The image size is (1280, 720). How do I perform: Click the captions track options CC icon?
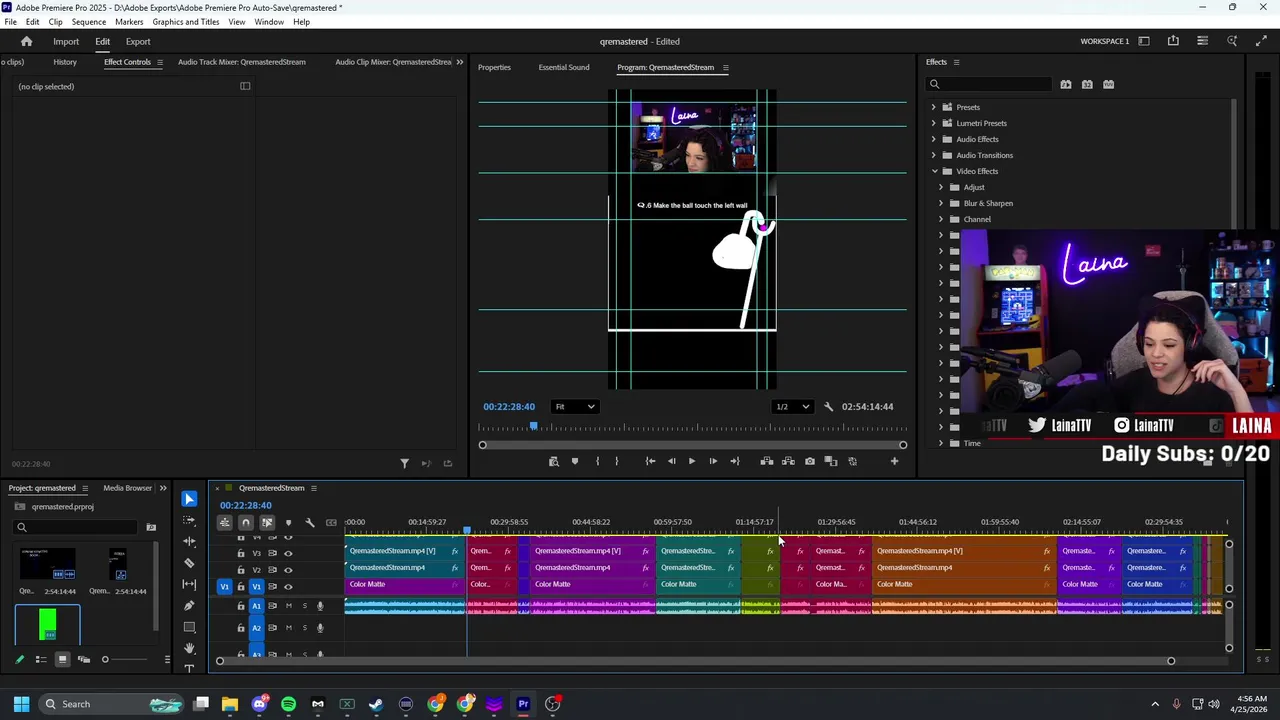click(331, 522)
